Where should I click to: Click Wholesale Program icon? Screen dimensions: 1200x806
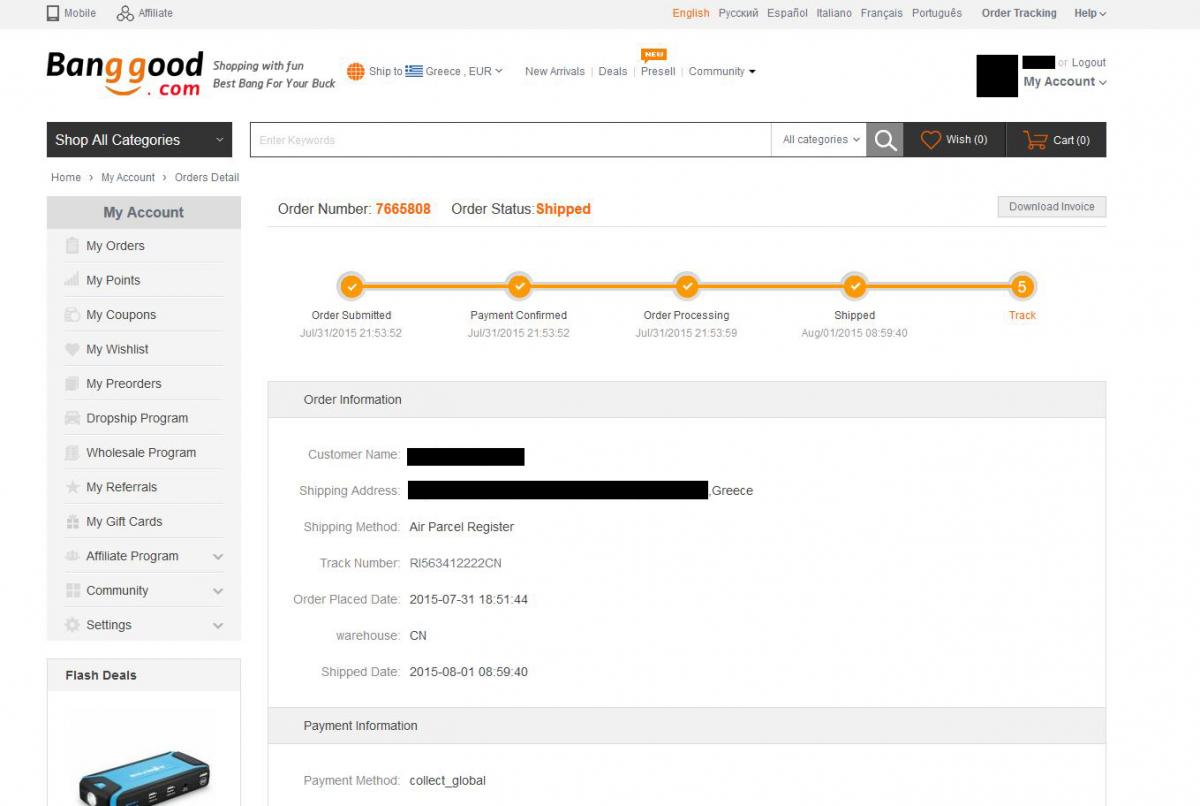click(x=72, y=453)
